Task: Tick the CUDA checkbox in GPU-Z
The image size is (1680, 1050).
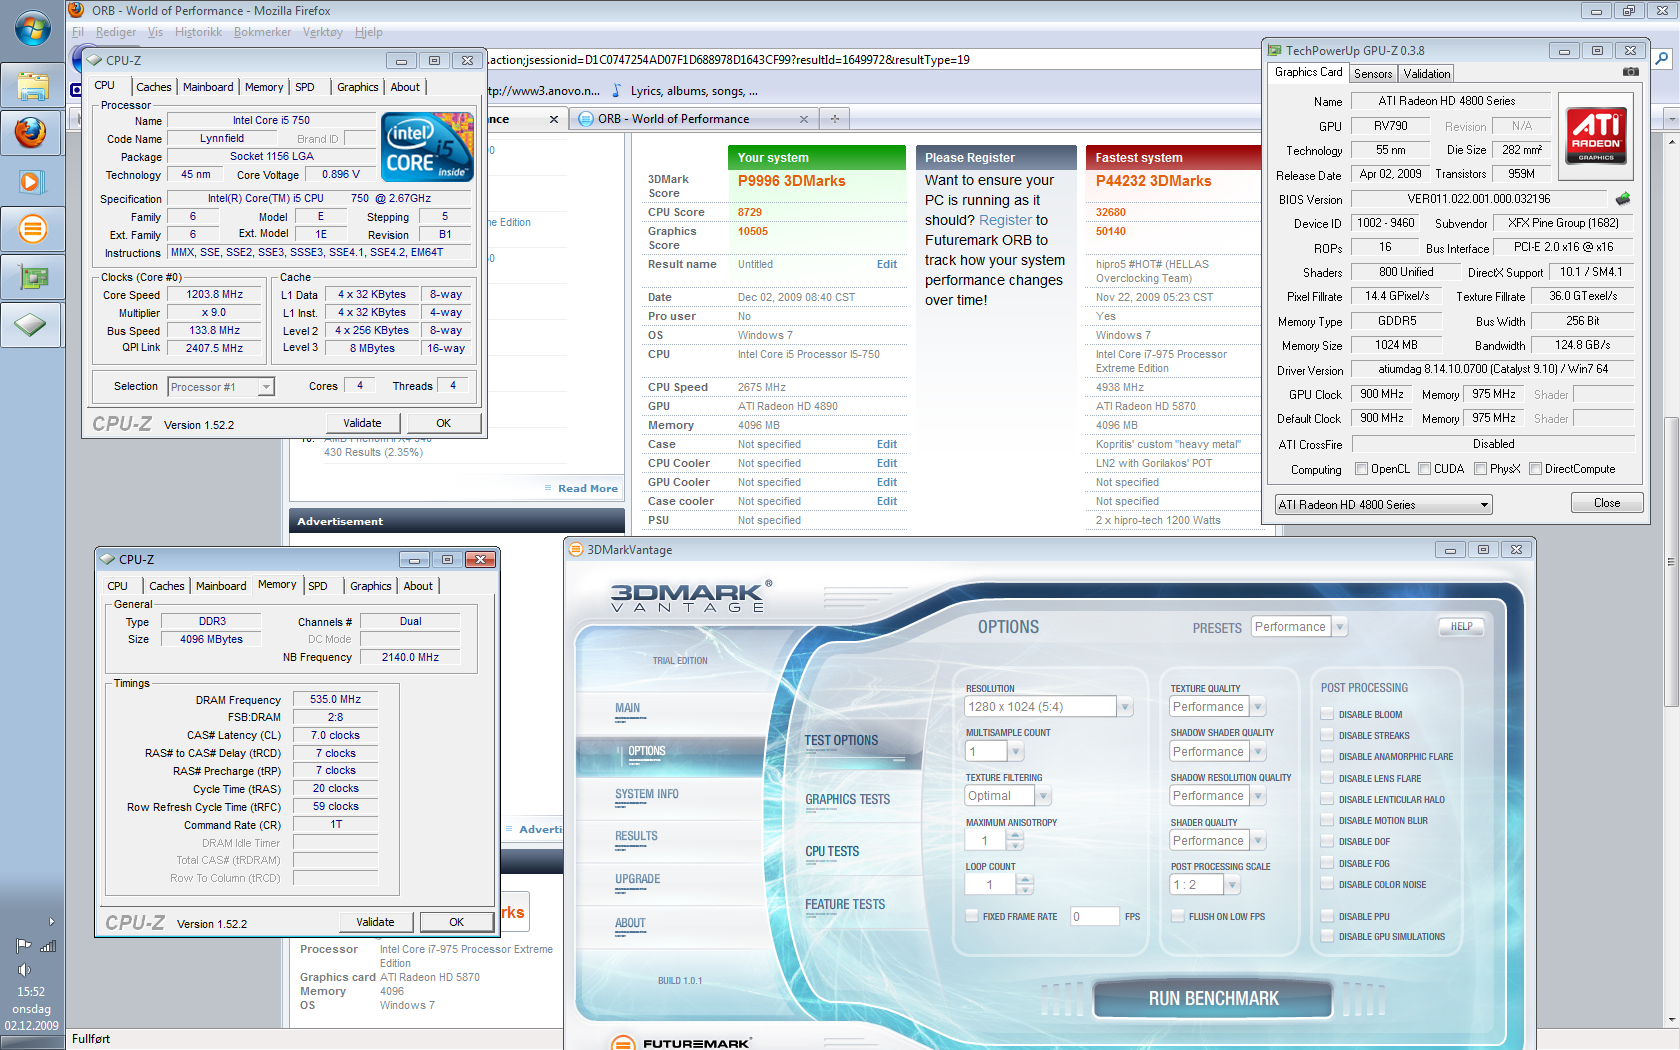Action: pyautogui.click(x=1424, y=469)
